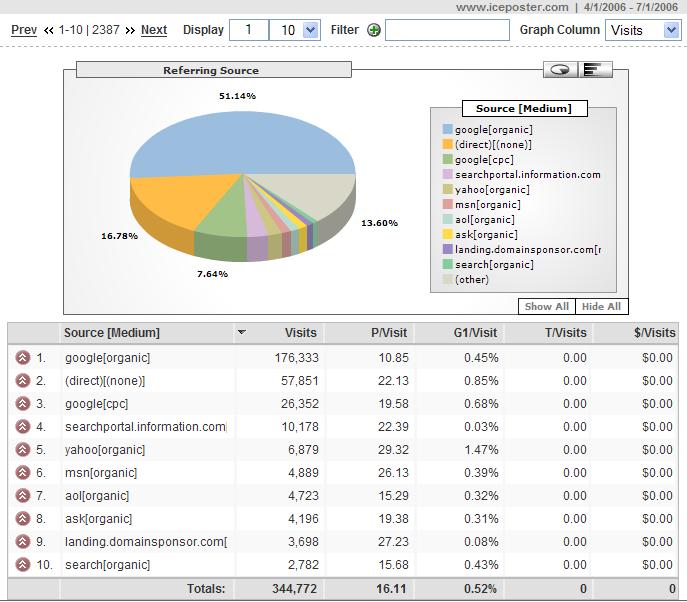Image resolution: width=687 pixels, height=602 pixels.
Task: Click the green add filter icon
Action: click(x=374, y=30)
